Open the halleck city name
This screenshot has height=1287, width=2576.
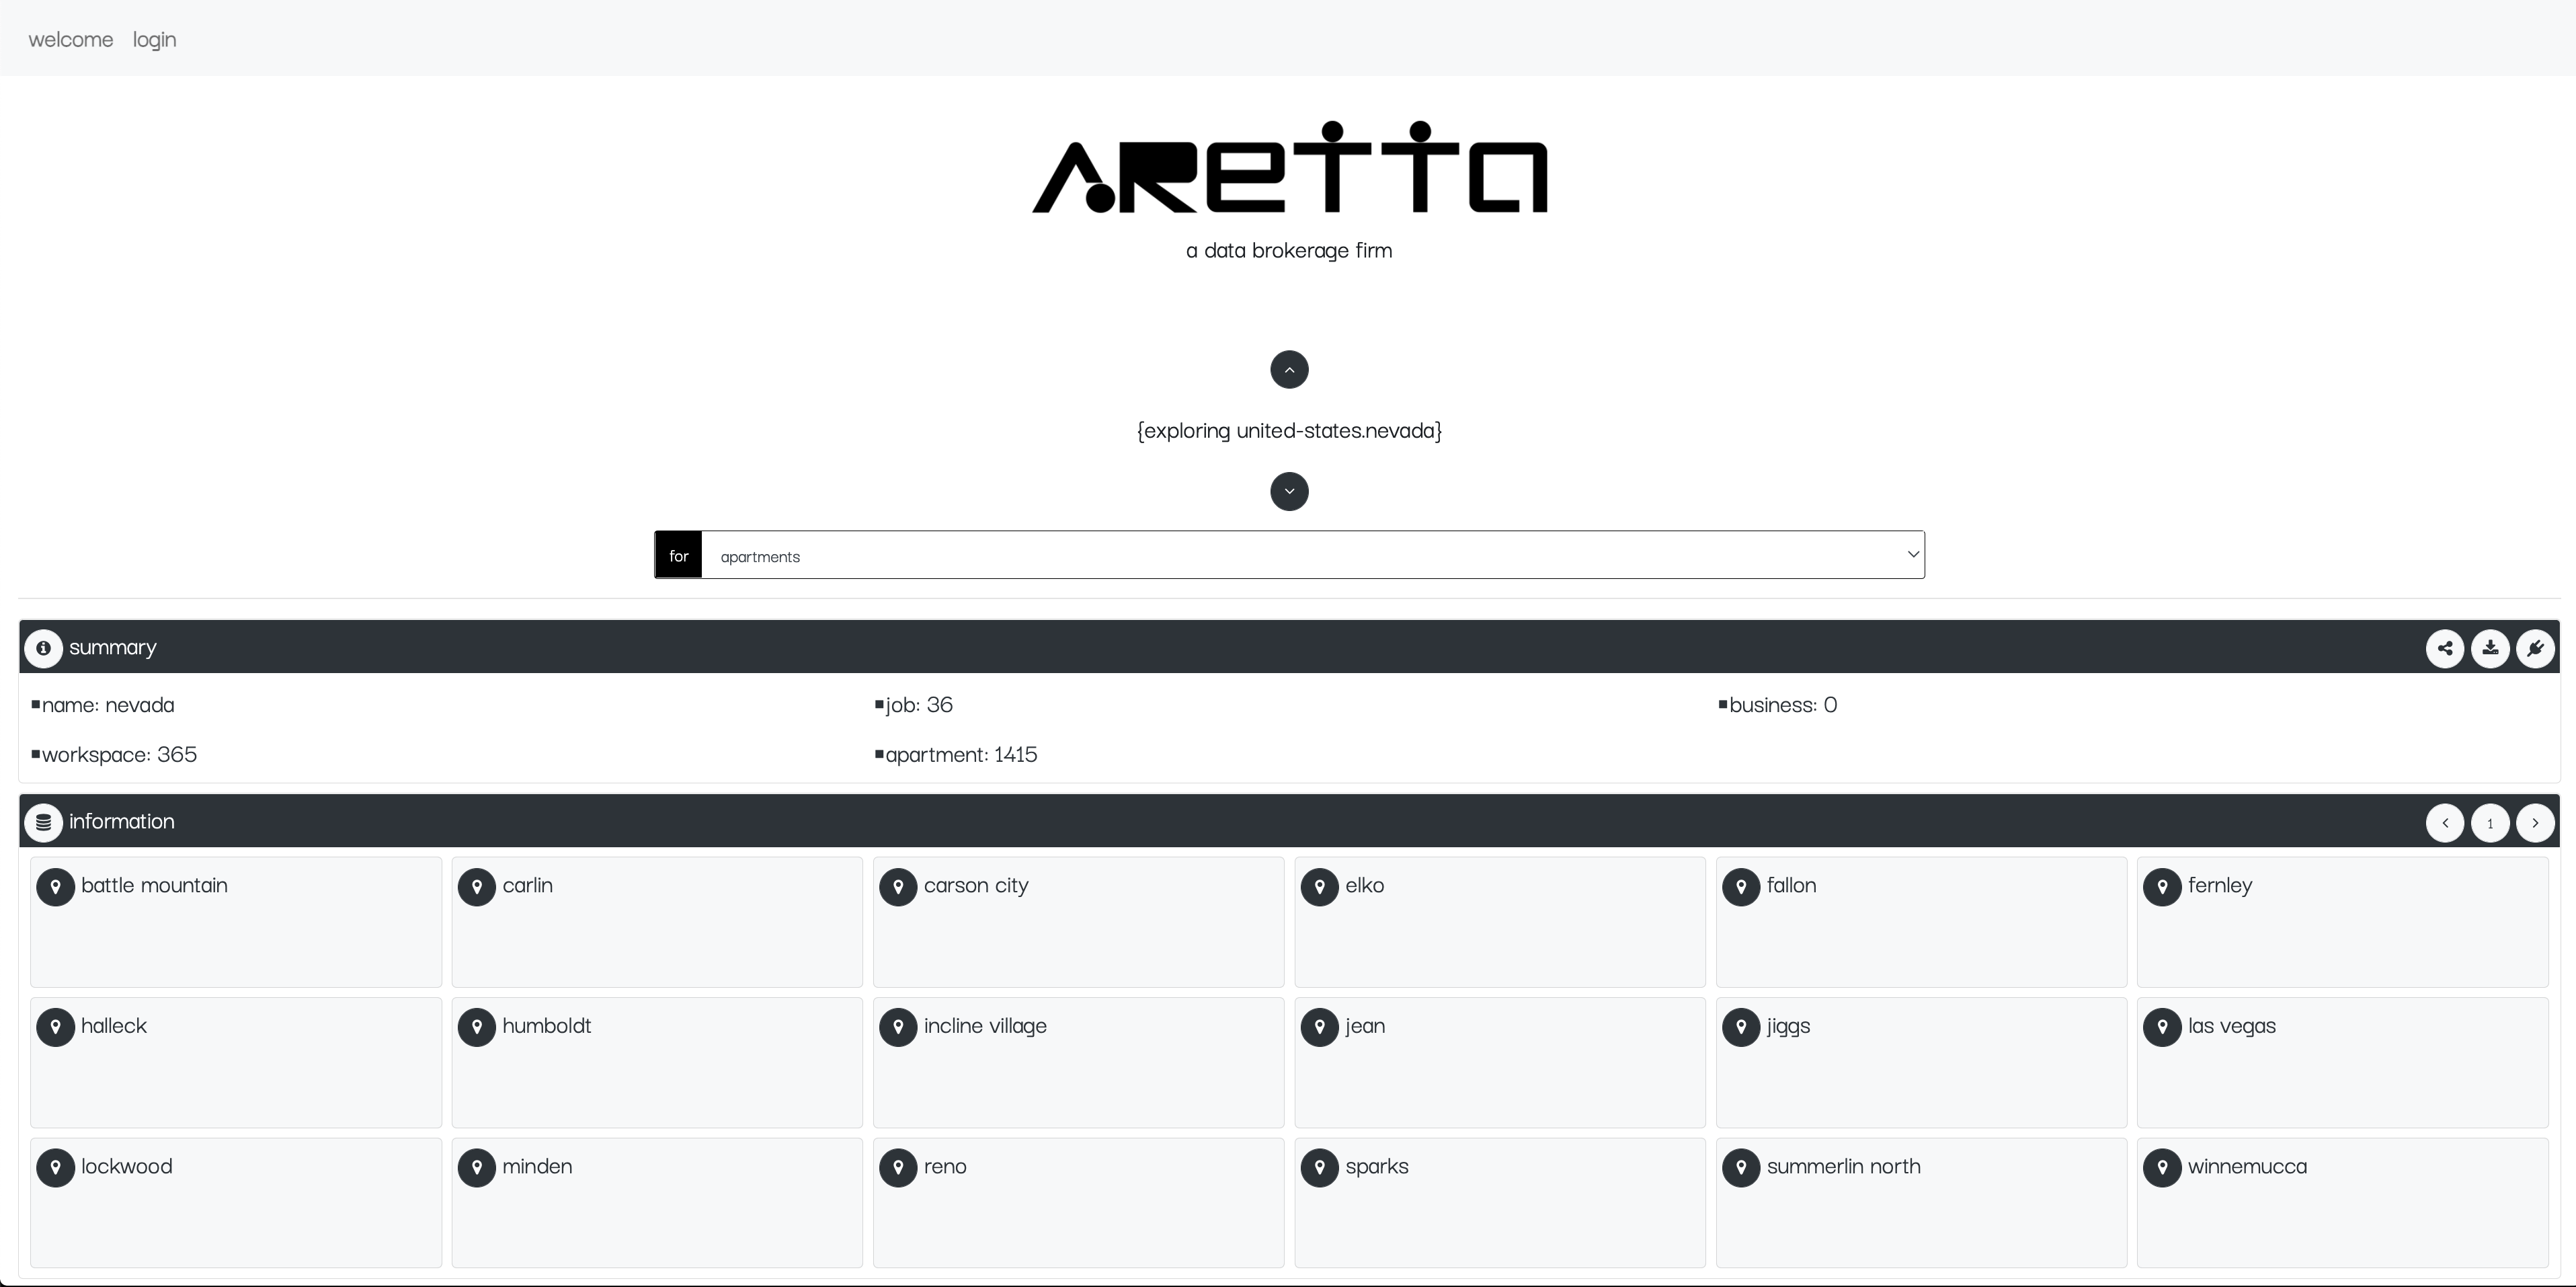tap(114, 1025)
